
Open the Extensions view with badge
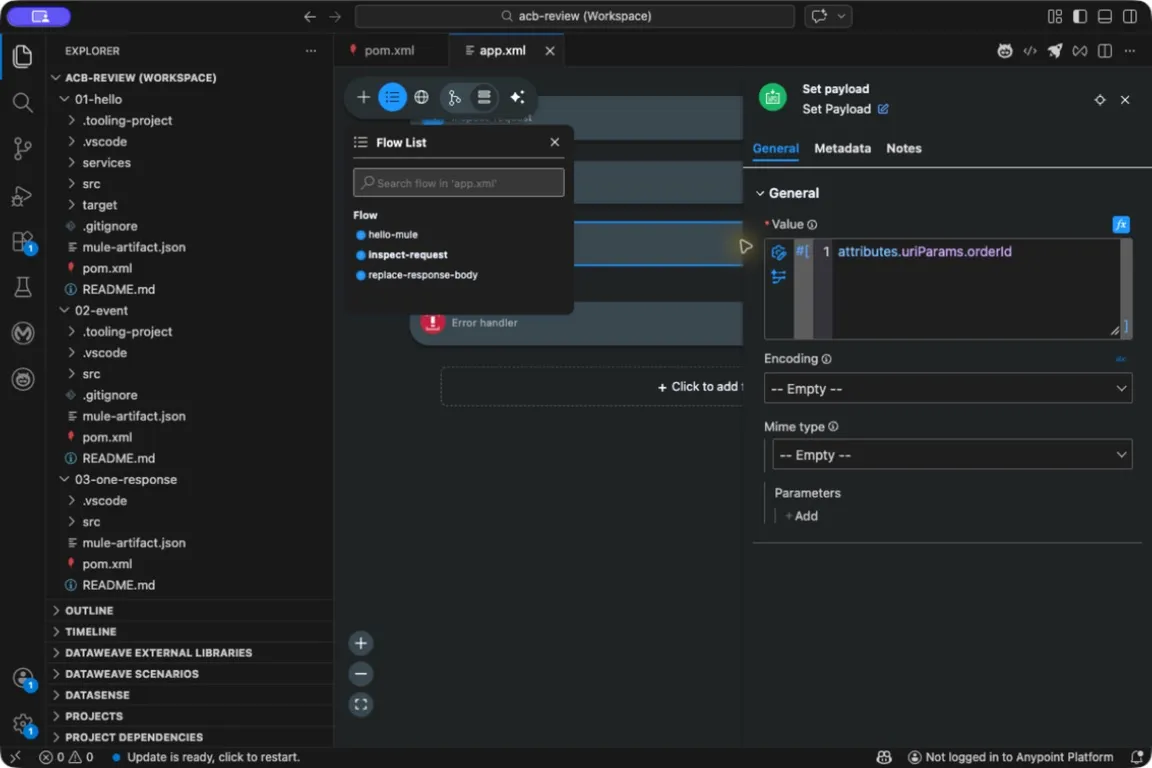click(22, 242)
